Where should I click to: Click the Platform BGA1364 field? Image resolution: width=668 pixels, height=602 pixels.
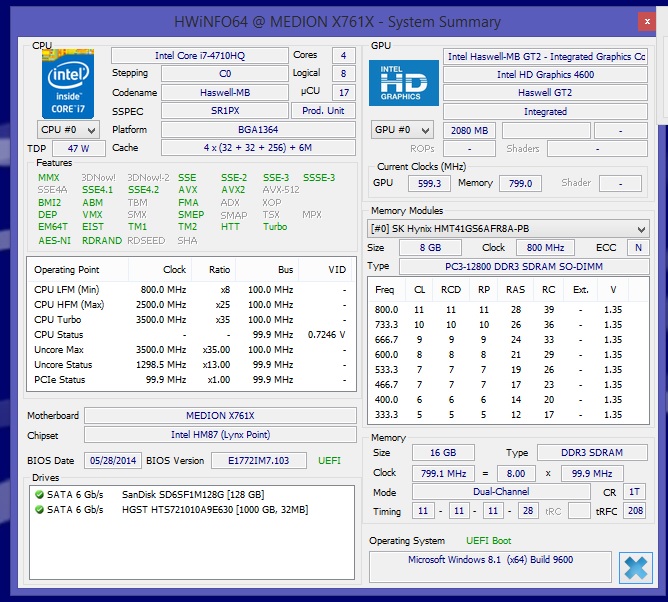[x=258, y=130]
